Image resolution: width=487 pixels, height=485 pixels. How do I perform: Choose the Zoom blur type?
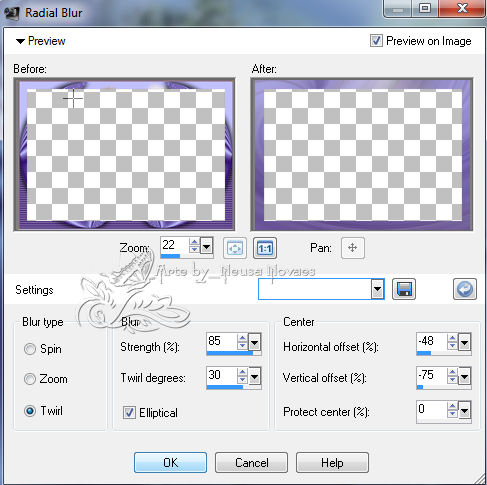(x=30, y=379)
